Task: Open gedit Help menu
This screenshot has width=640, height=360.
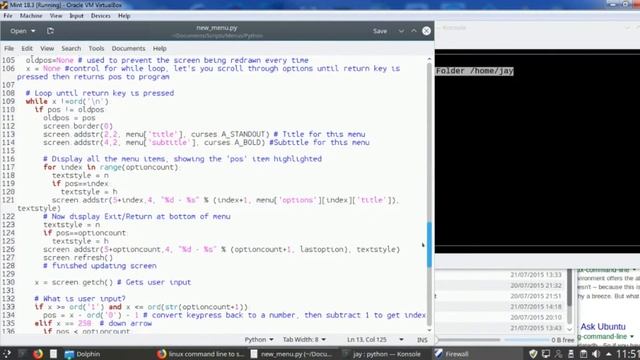Action: [160, 48]
